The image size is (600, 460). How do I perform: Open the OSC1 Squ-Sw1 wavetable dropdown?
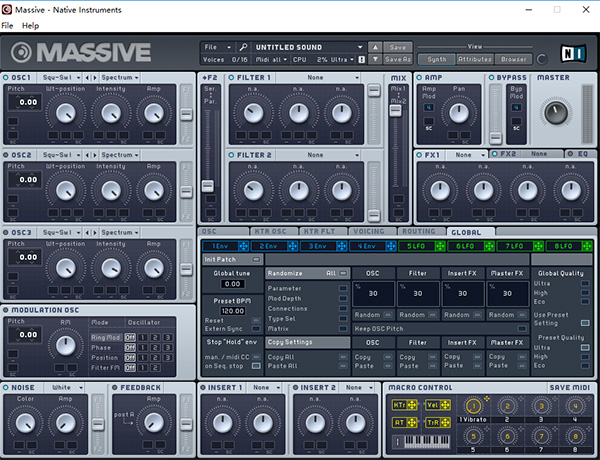pyautogui.click(x=59, y=77)
